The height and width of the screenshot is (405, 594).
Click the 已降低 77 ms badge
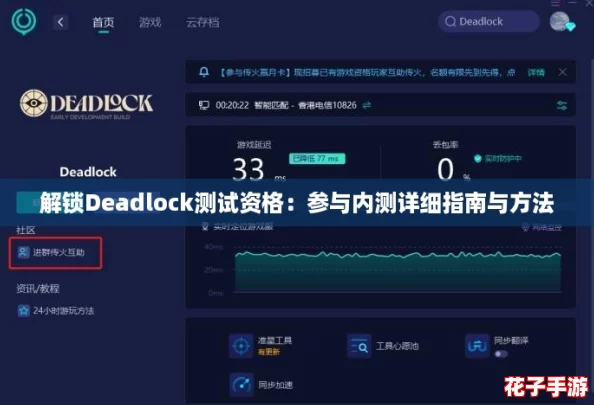pyautogui.click(x=317, y=158)
